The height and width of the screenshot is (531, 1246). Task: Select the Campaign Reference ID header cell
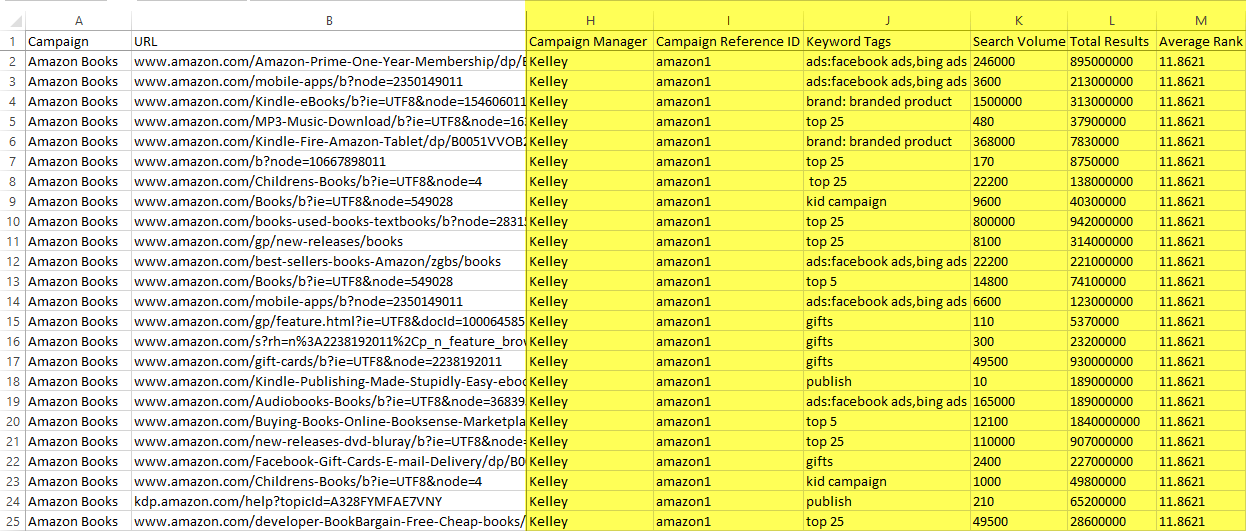728,42
